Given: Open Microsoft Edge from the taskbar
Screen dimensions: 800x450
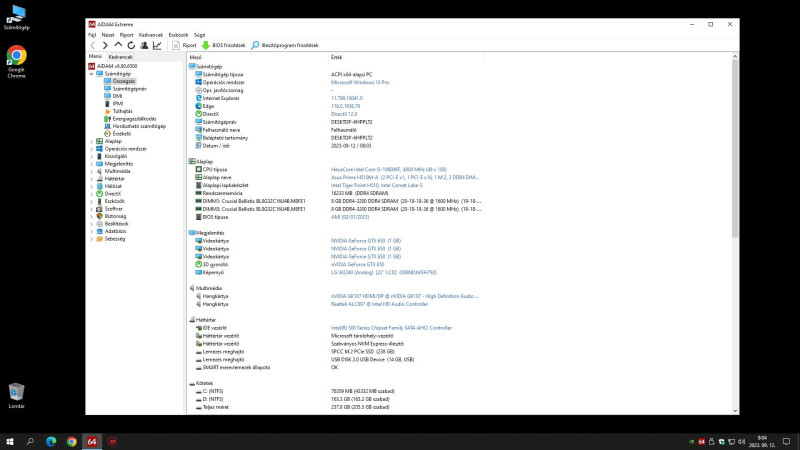Looking at the screenshot, I should (51, 441).
